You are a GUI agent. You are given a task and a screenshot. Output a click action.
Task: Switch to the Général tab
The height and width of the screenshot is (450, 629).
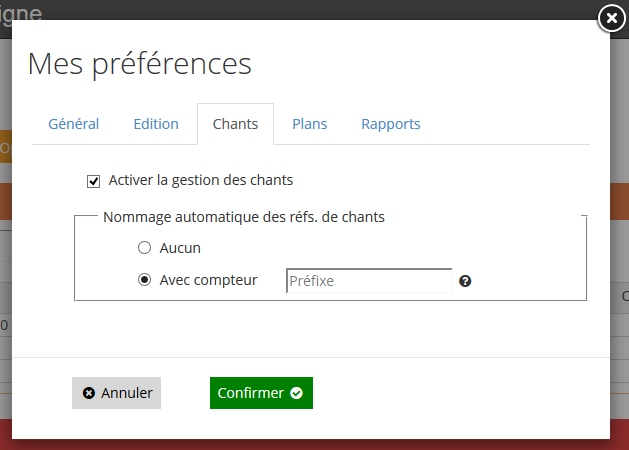pos(74,124)
